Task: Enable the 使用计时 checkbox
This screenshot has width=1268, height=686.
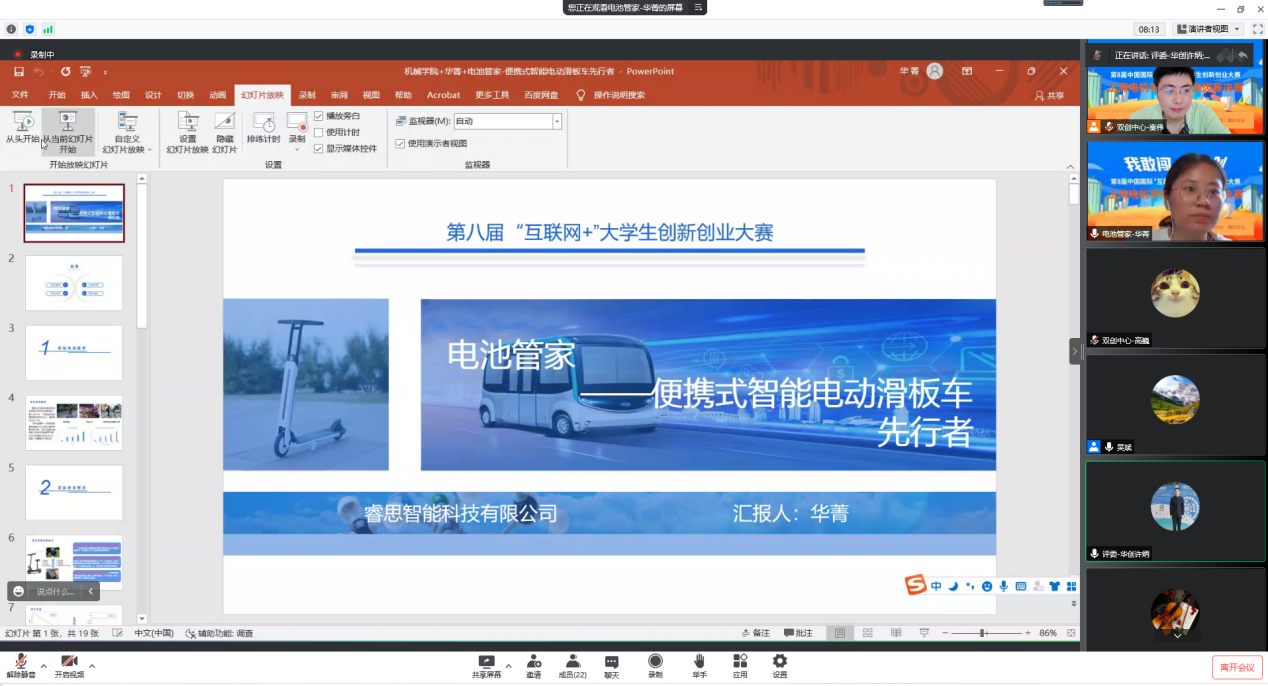Action: 319,132
